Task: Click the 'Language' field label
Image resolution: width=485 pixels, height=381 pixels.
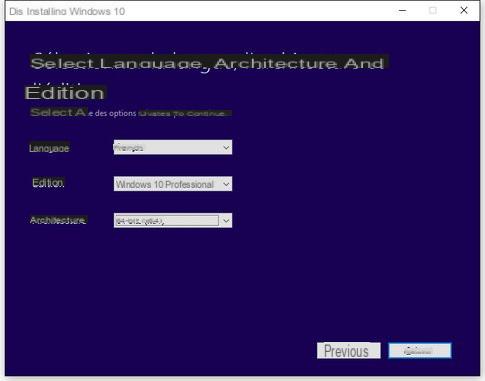Action: pyautogui.click(x=49, y=148)
